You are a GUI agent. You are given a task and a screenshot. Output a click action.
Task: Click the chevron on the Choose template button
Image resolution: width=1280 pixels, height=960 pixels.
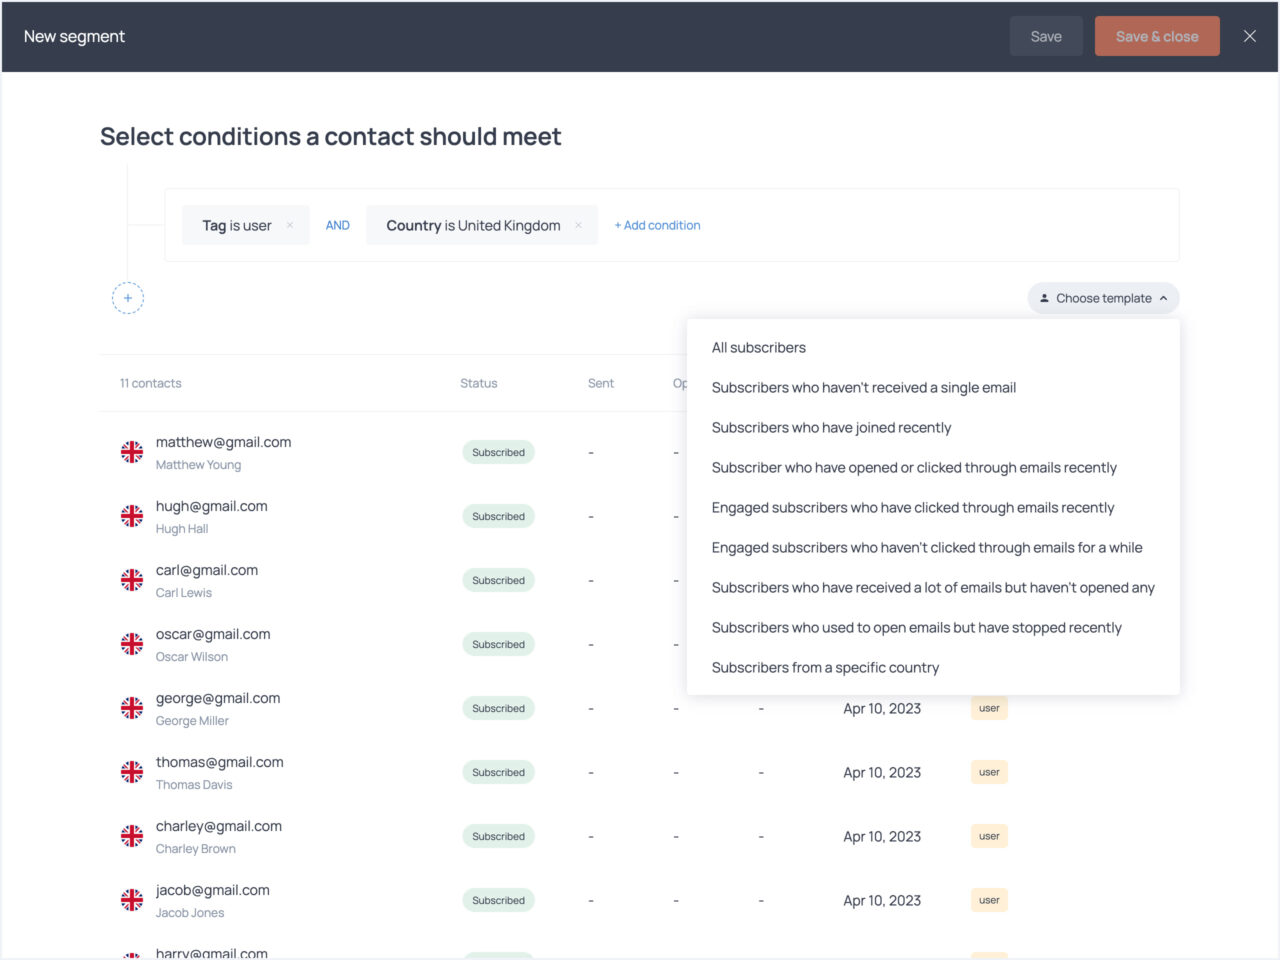coord(1163,298)
